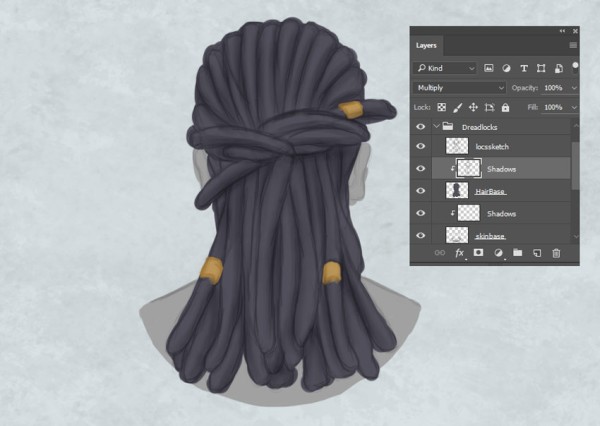Open the Multiply blend mode dropdown
Image resolution: width=600 pixels, height=426 pixels.
pyautogui.click(x=460, y=88)
